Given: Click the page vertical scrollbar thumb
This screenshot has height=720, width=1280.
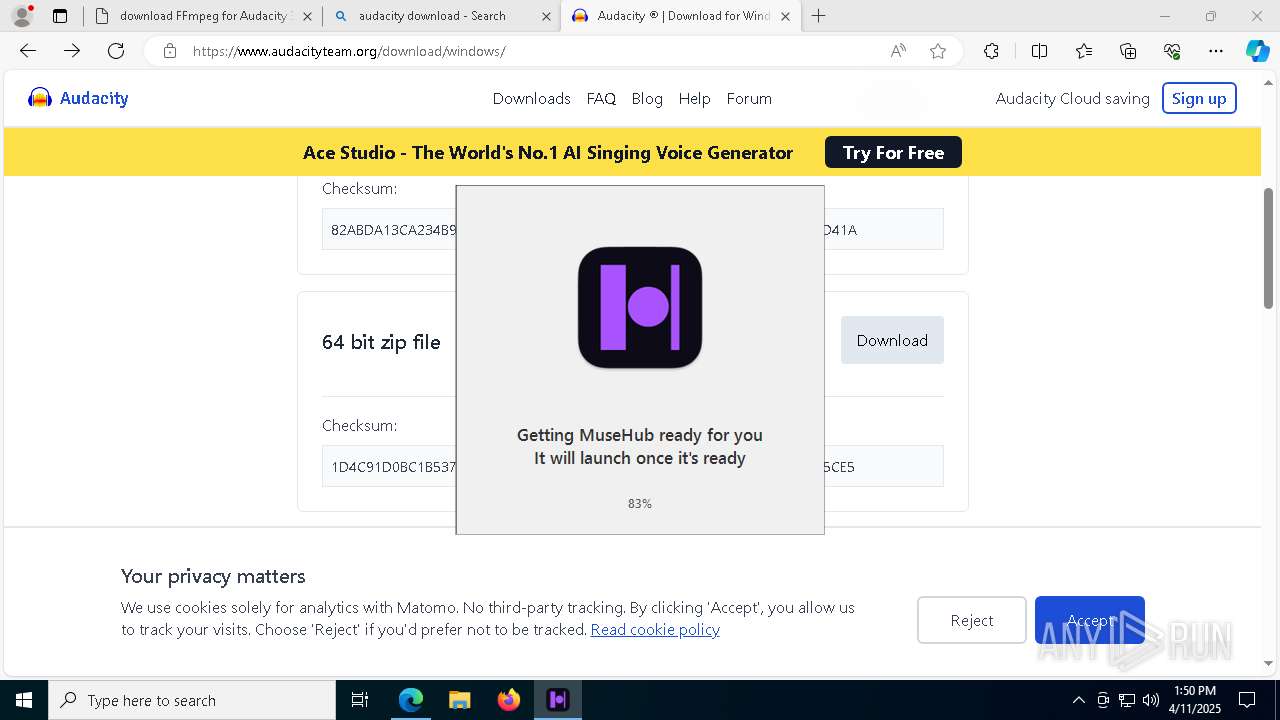Looking at the screenshot, I should (x=1268, y=247).
